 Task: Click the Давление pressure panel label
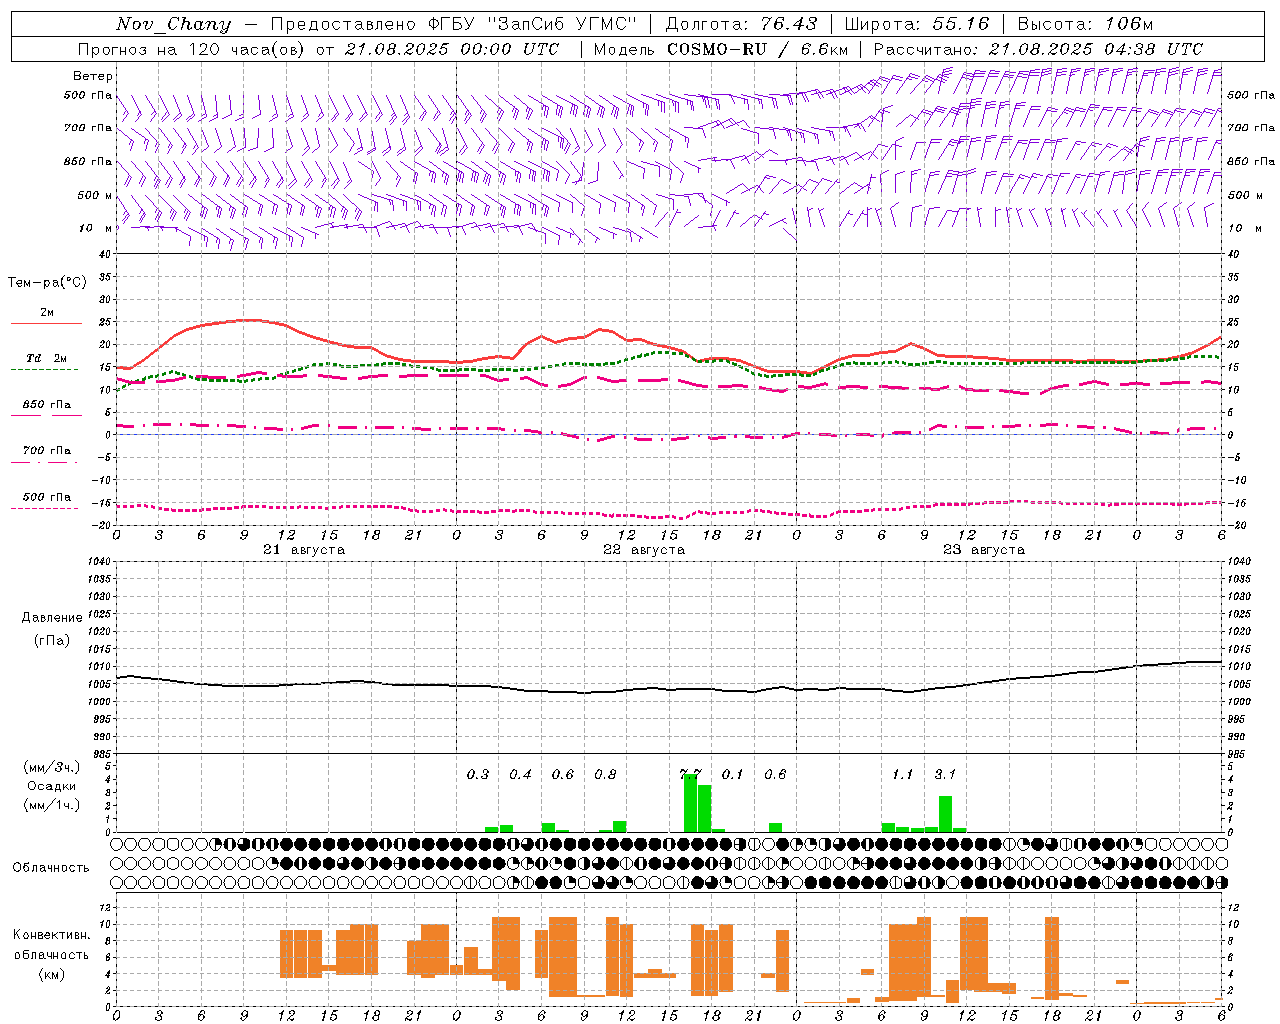(x=52, y=618)
